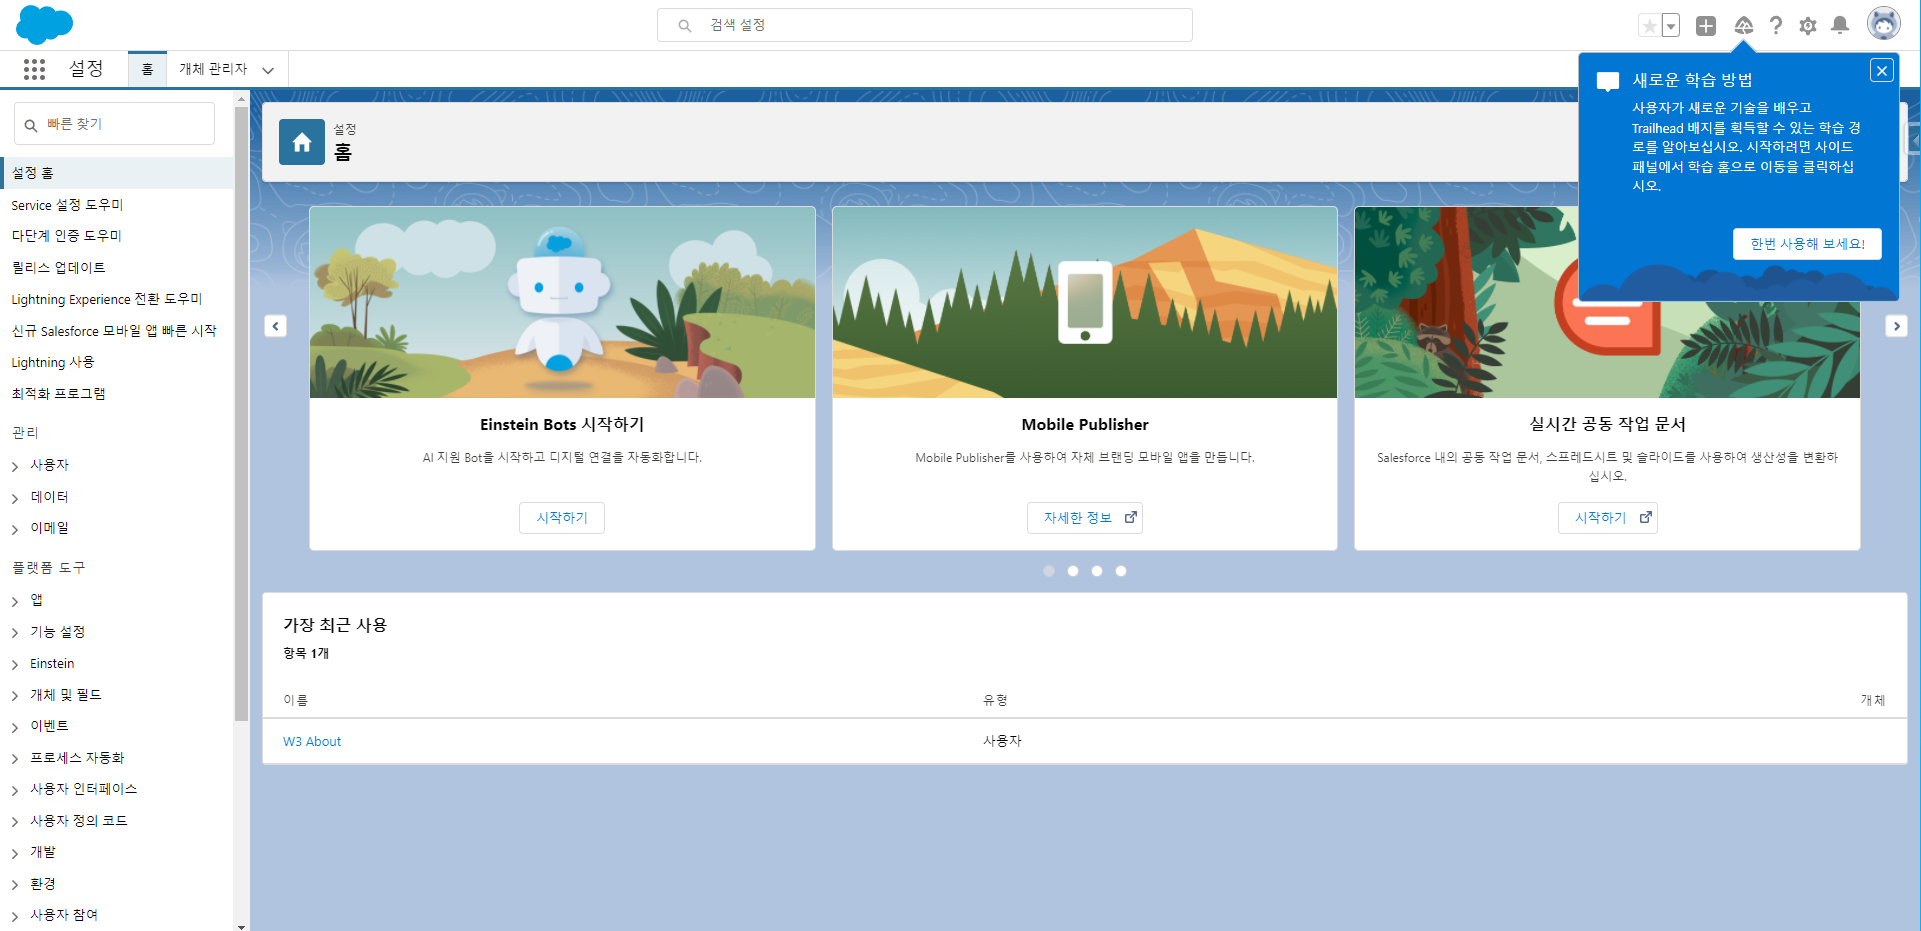
Task: Open the global actions plus icon
Action: click(1706, 26)
